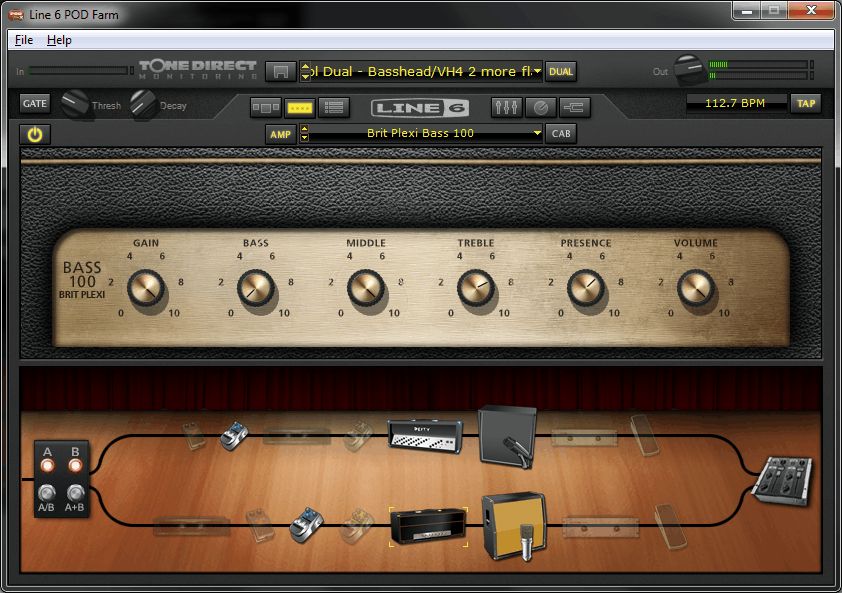Select the blue stompbox on tone B
This screenshot has height=593, width=842.
(307, 525)
